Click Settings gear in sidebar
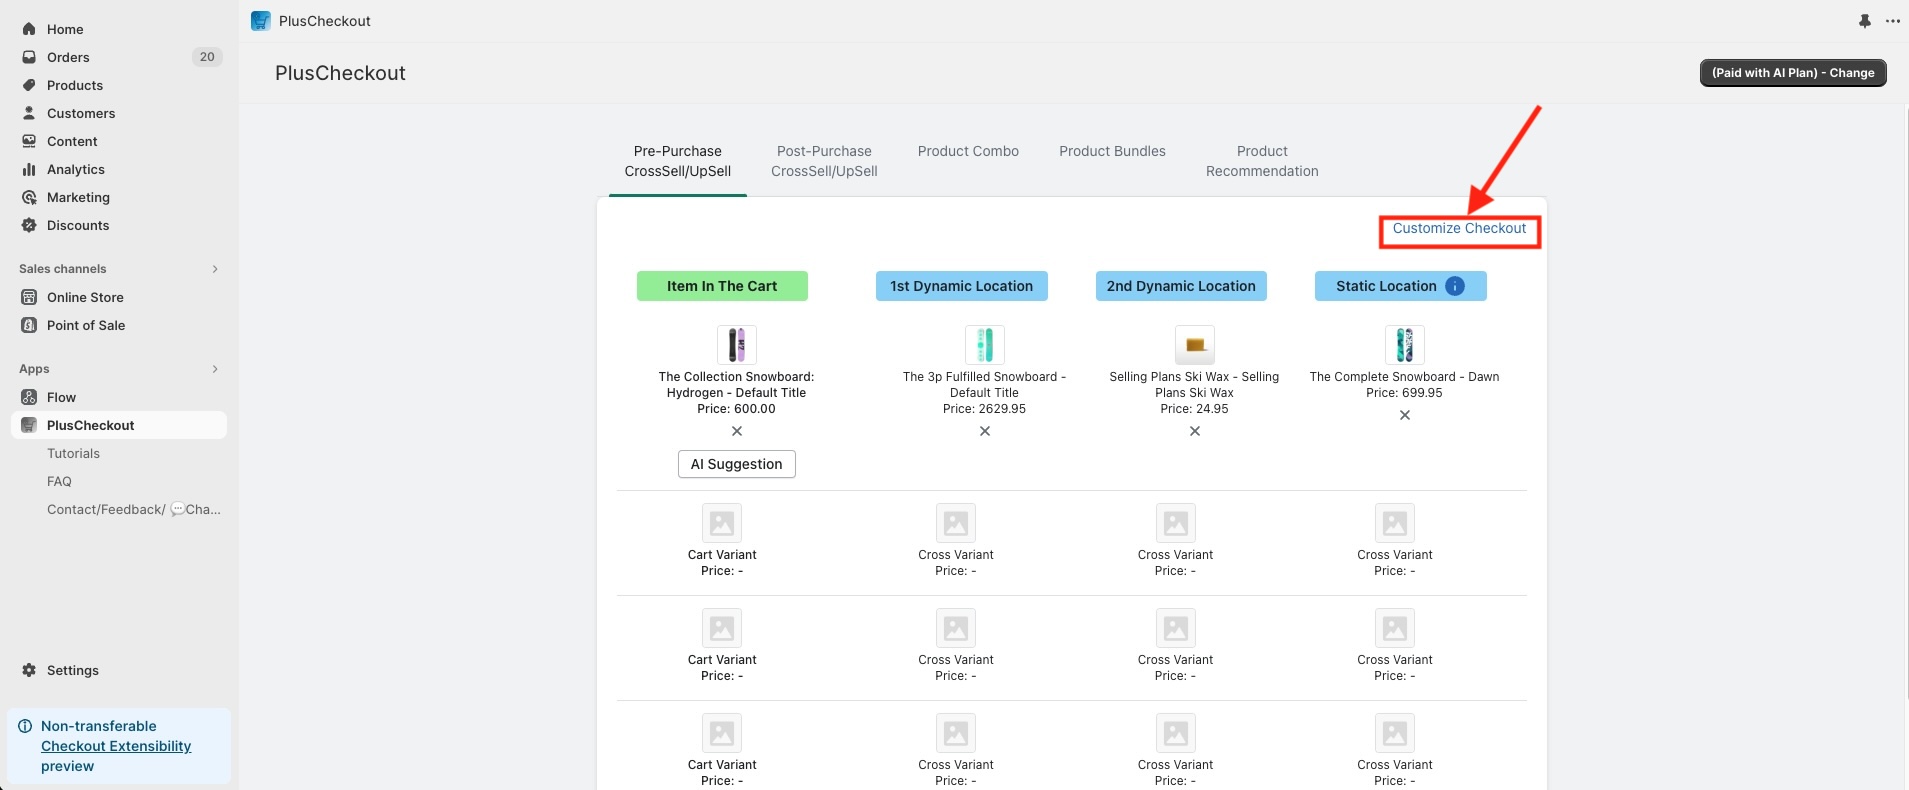Image resolution: width=1909 pixels, height=790 pixels. (x=29, y=670)
